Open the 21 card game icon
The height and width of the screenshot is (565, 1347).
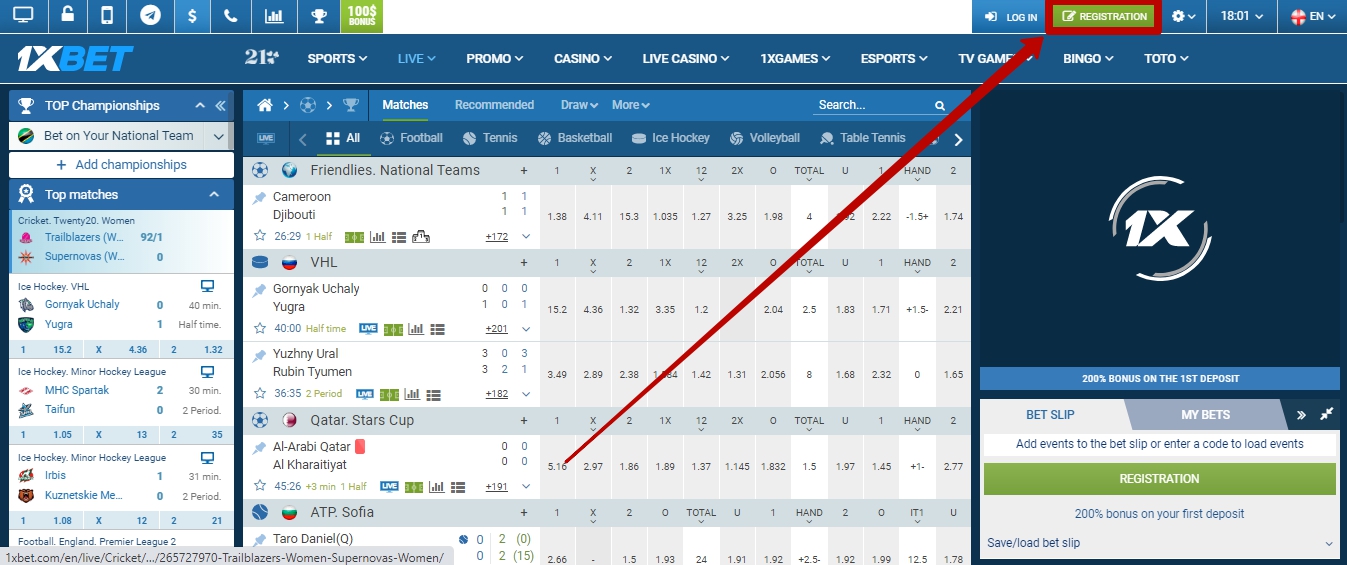tap(261, 58)
